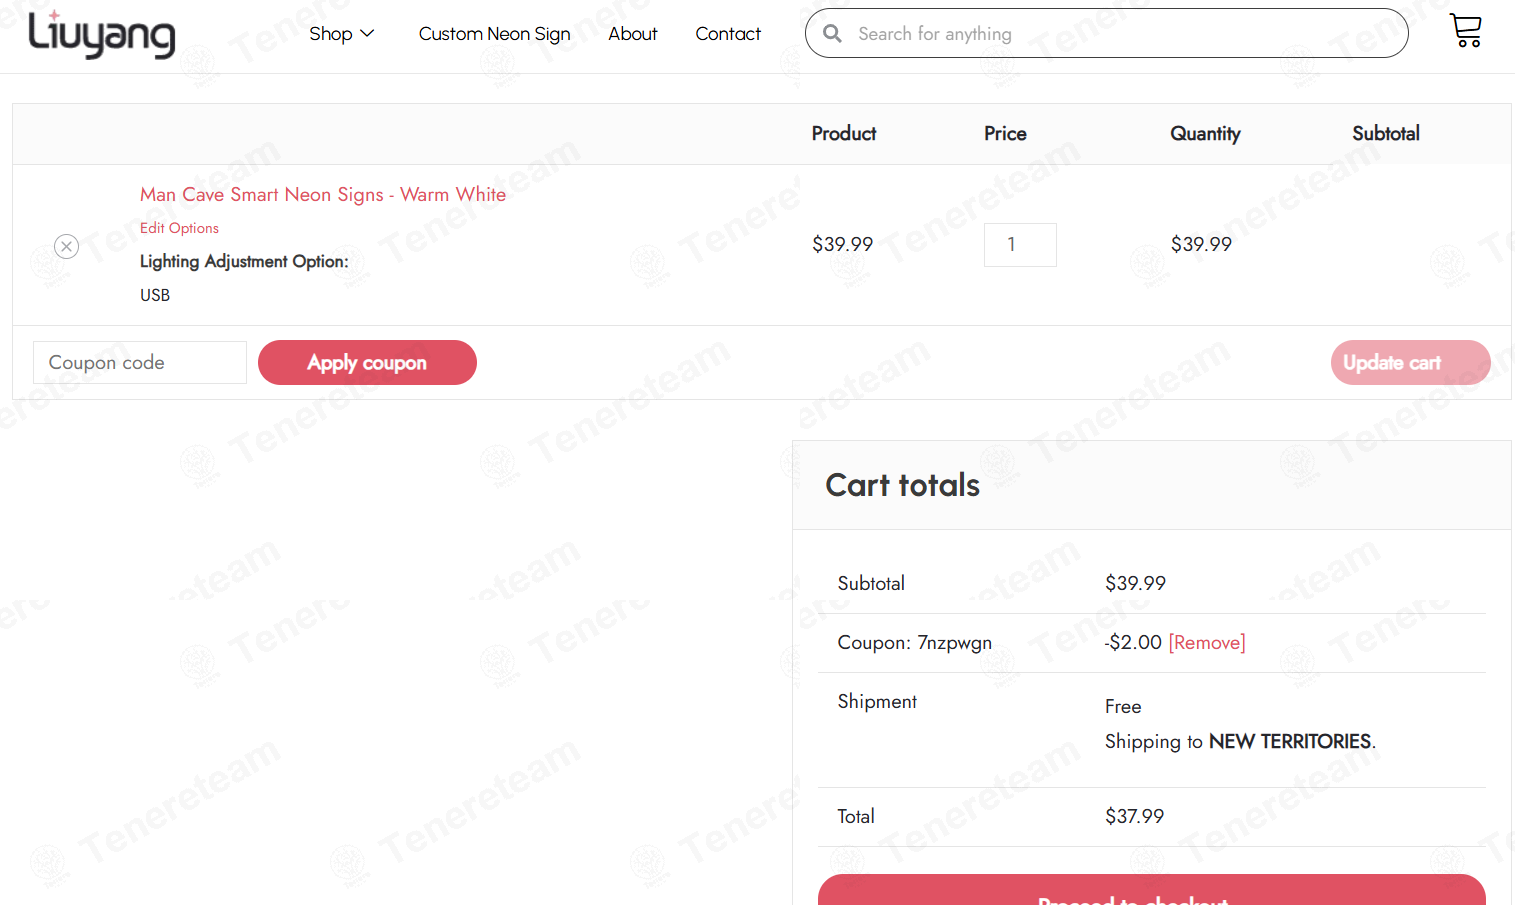
Task: Click the product price $39.99 cell
Action: 842,244
